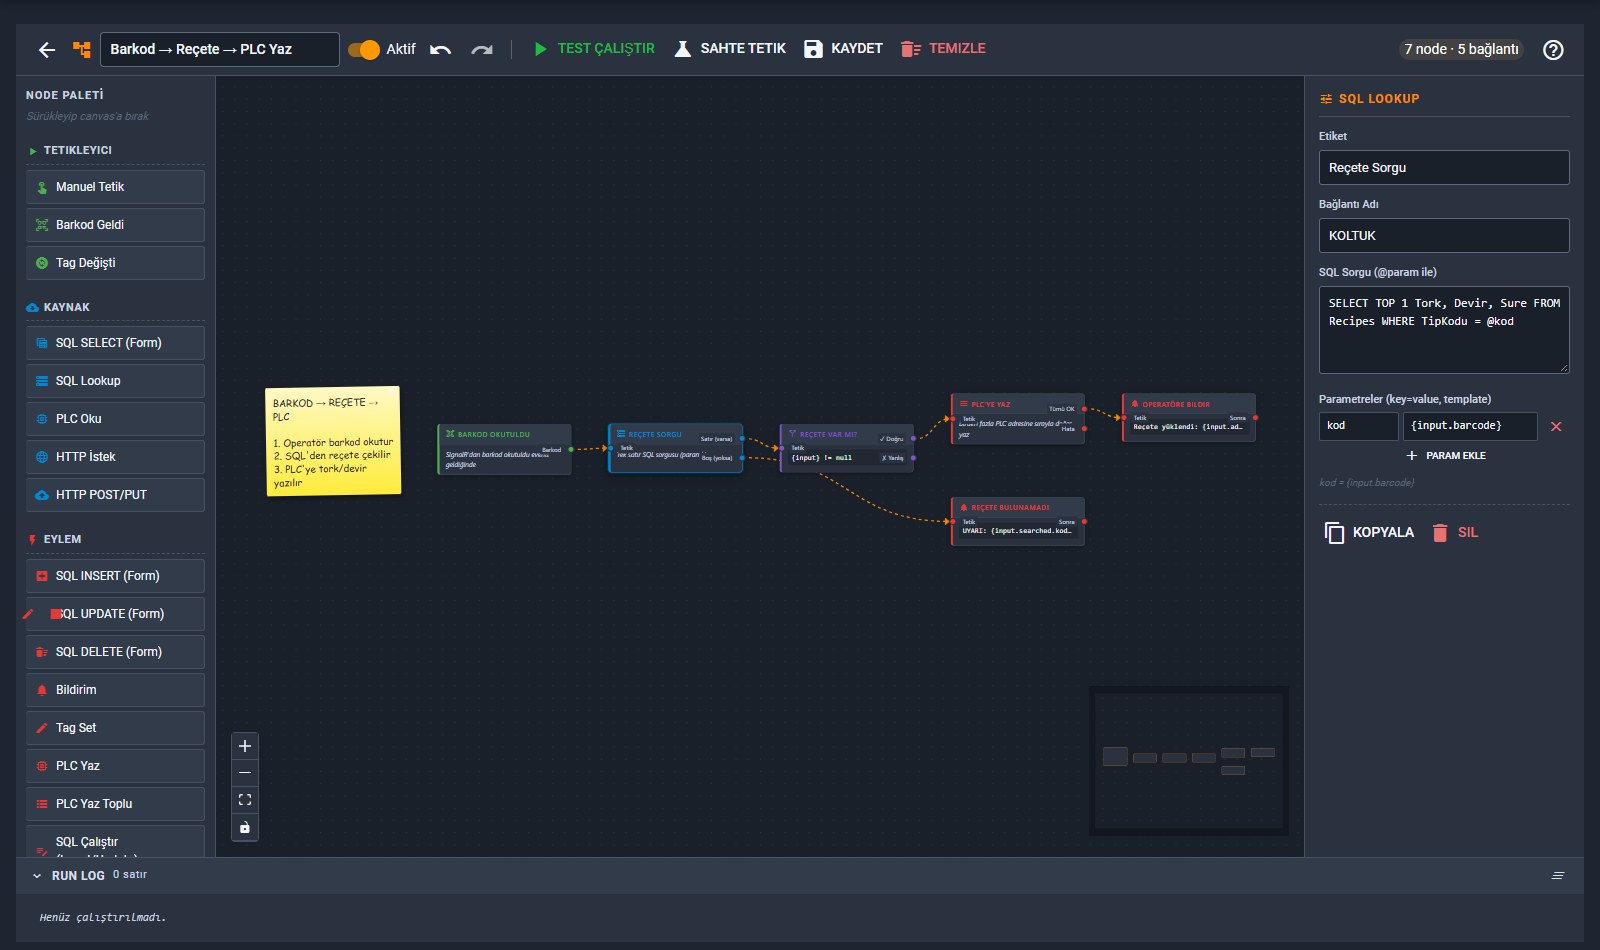Edit the workflow name field
Image resolution: width=1600 pixels, height=950 pixels.
219,49
